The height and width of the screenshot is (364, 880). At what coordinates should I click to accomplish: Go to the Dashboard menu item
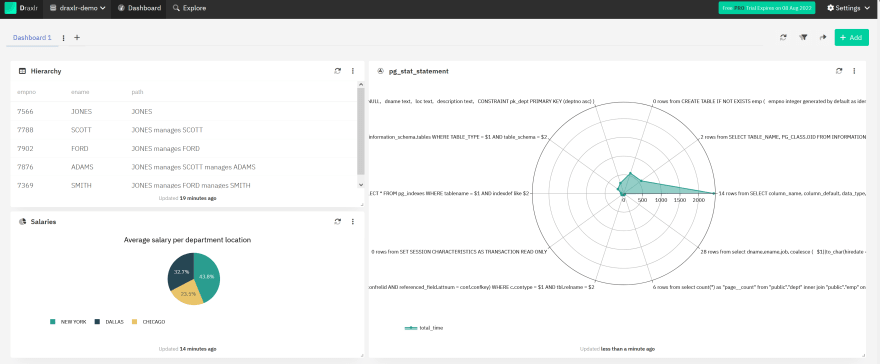(139, 8)
